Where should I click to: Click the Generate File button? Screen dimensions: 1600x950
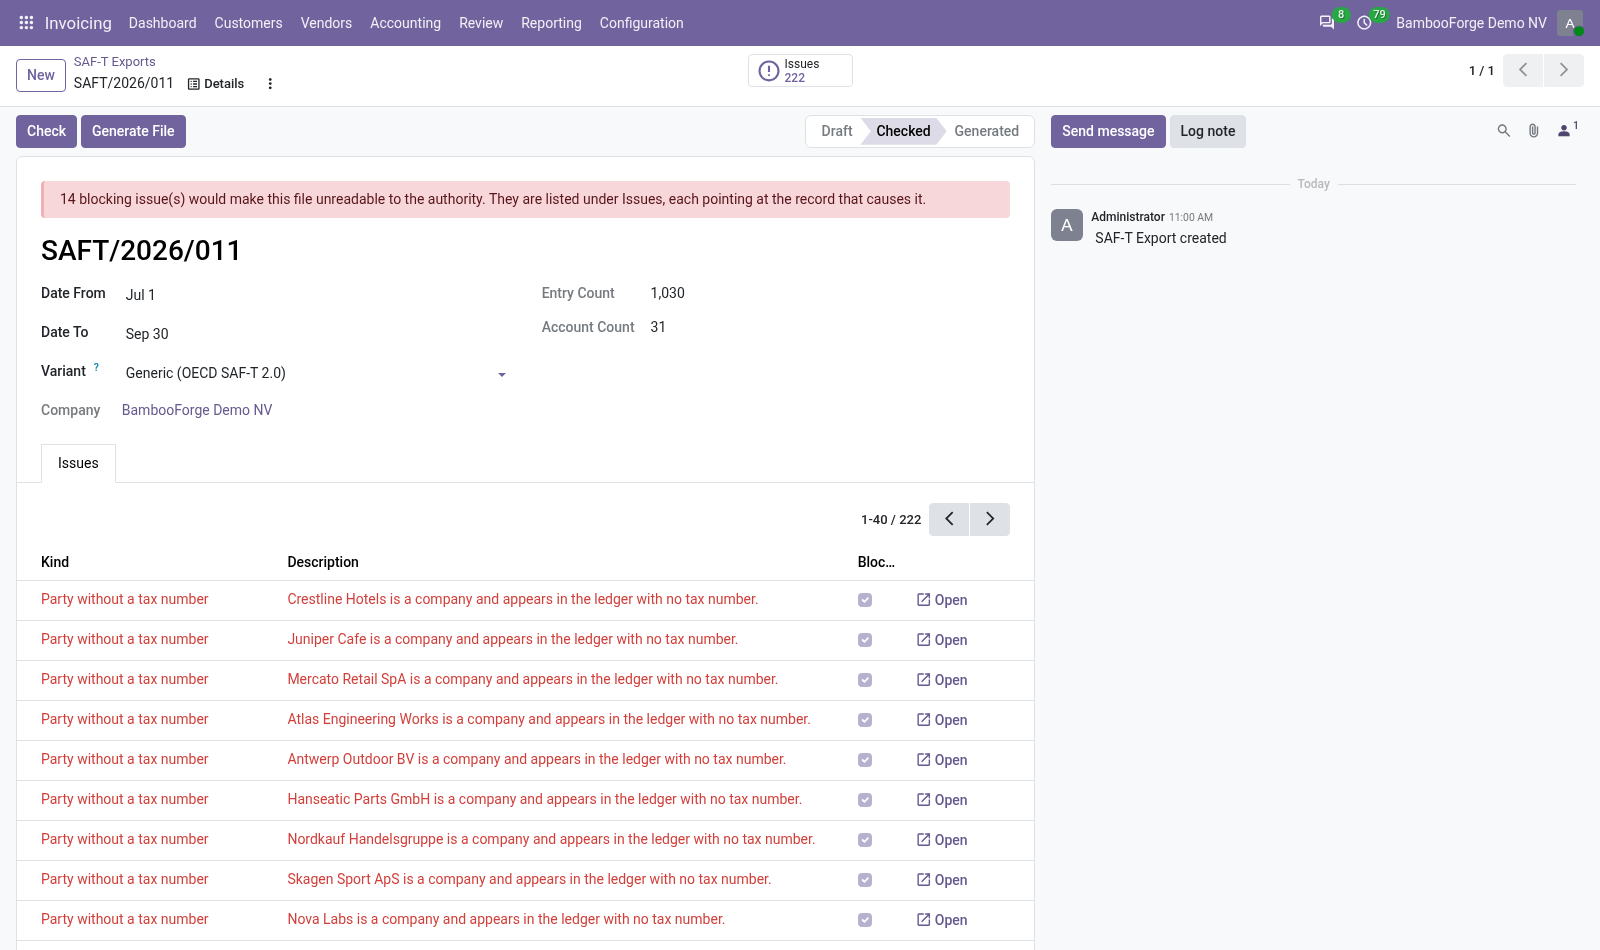133,131
